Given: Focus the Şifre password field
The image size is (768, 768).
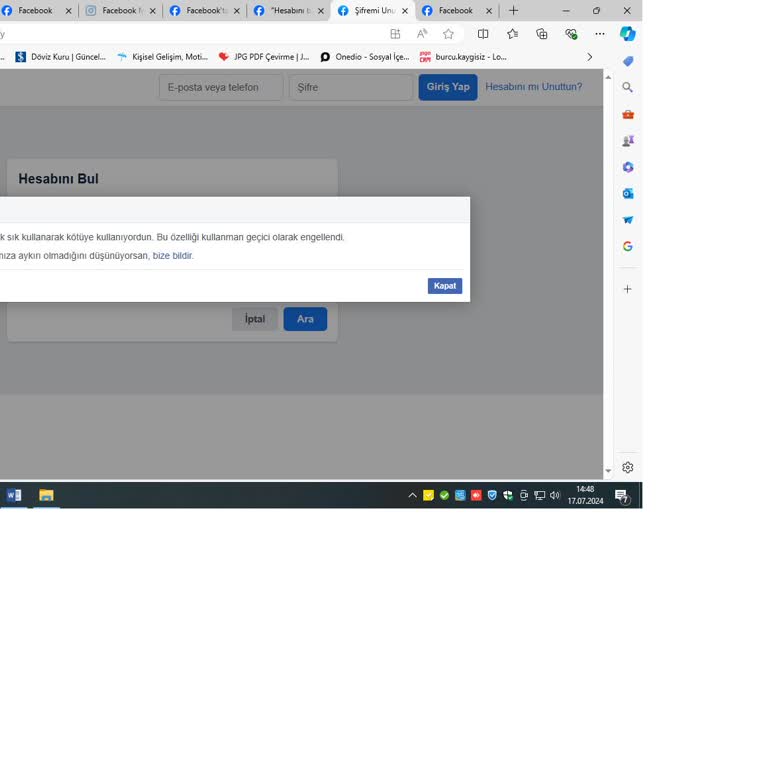Looking at the screenshot, I should coord(351,87).
